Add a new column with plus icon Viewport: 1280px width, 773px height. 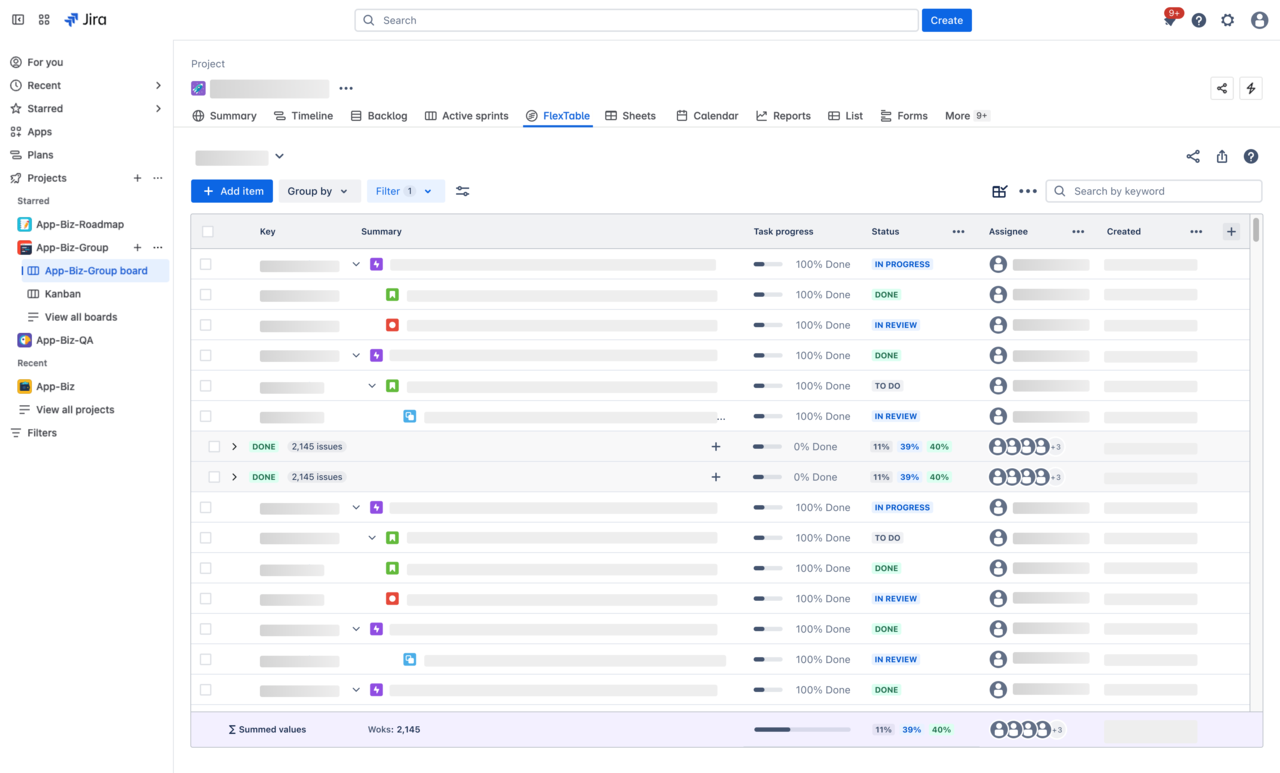point(1231,232)
